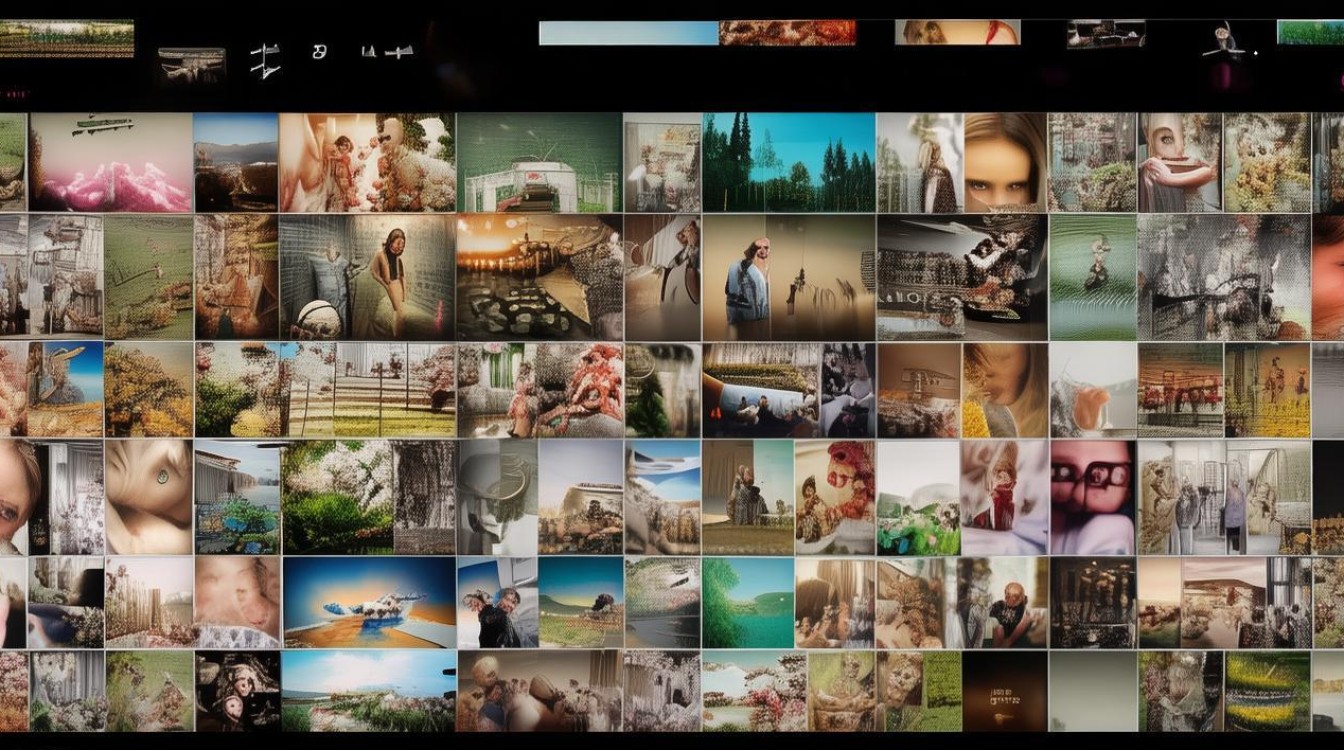This screenshot has width=1344, height=750.
Task: Select the face with large black glasses photo
Action: pyautogui.click(x=1092, y=497)
